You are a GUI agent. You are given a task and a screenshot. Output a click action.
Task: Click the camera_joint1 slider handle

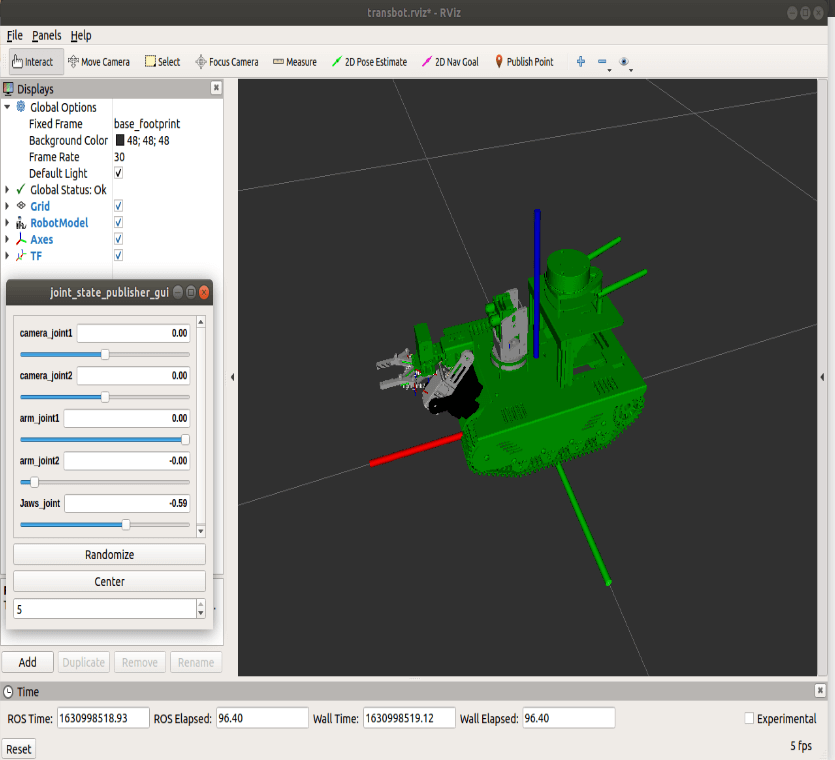pyautogui.click(x=105, y=354)
